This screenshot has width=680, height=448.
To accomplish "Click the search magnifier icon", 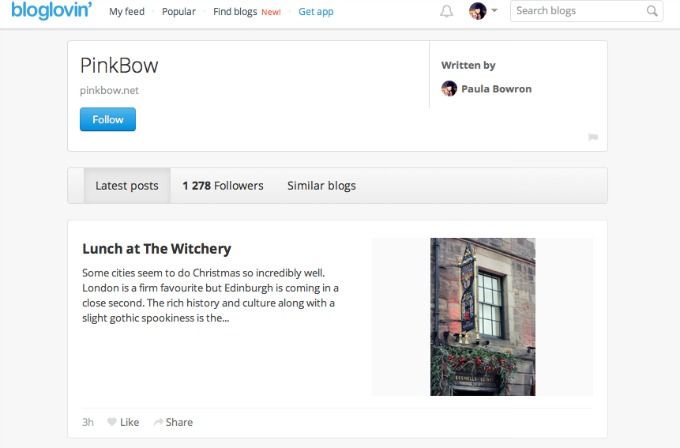I will 652,11.
